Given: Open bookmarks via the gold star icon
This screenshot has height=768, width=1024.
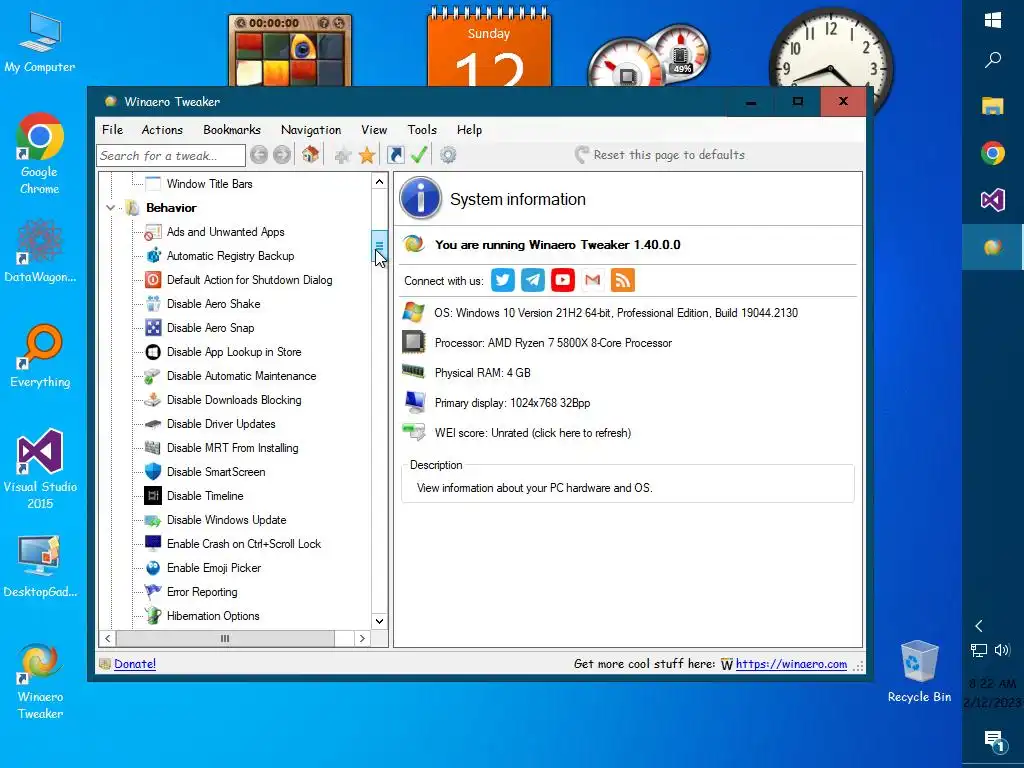Looking at the screenshot, I should [x=367, y=155].
